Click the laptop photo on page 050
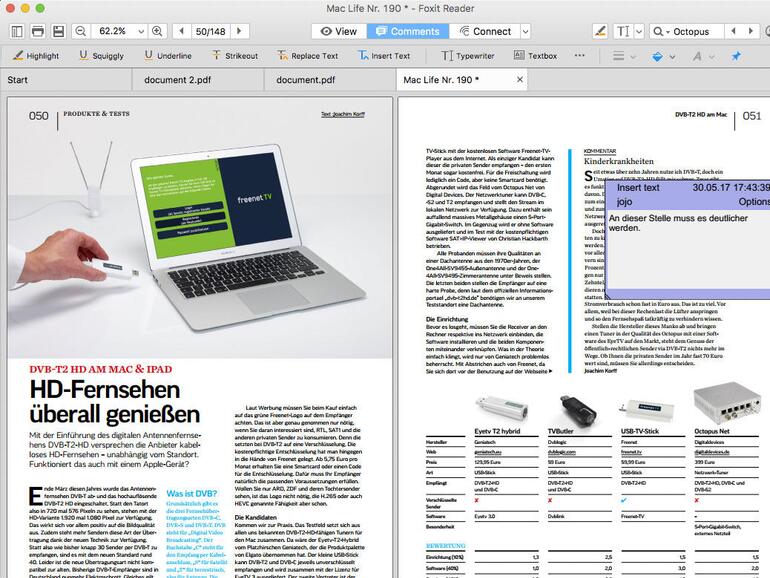This screenshot has width=770, height=578. [x=199, y=228]
